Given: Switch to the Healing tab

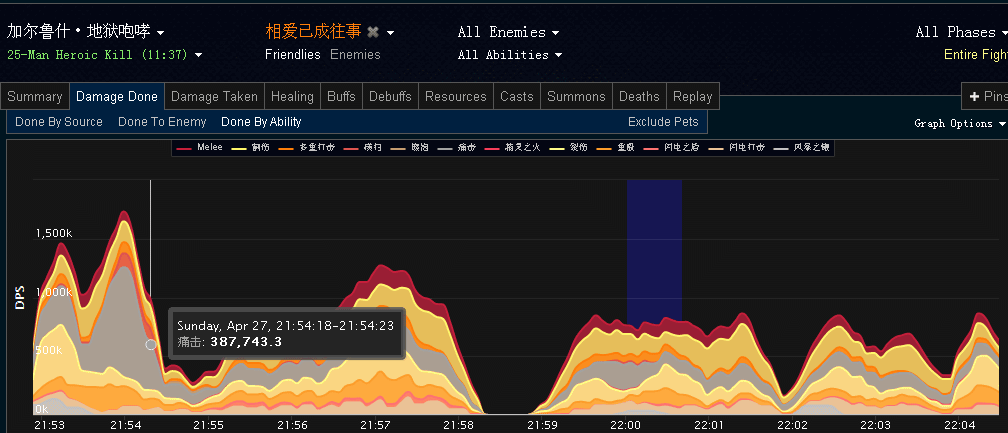Looking at the screenshot, I should [x=292, y=97].
